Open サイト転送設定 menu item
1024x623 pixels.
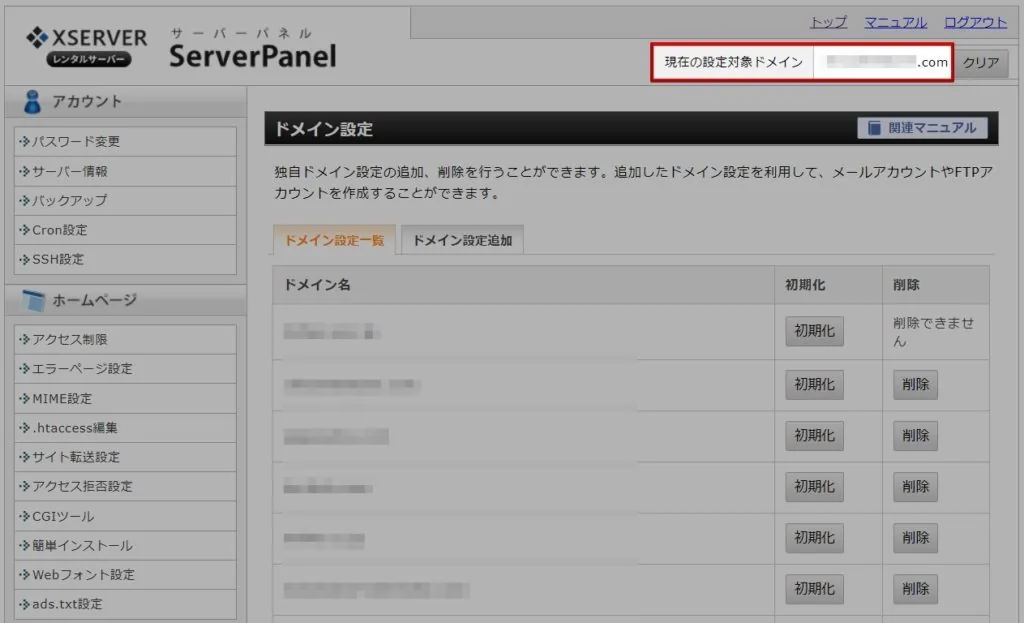(125, 457)
